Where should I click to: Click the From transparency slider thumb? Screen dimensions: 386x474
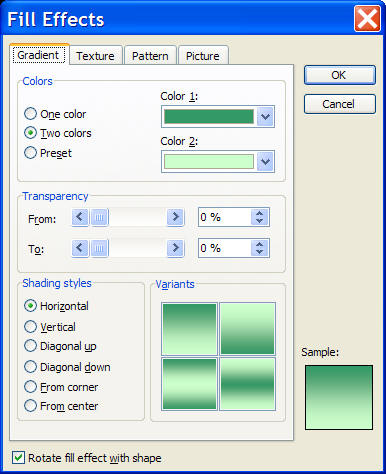click(x=99, y=217)
